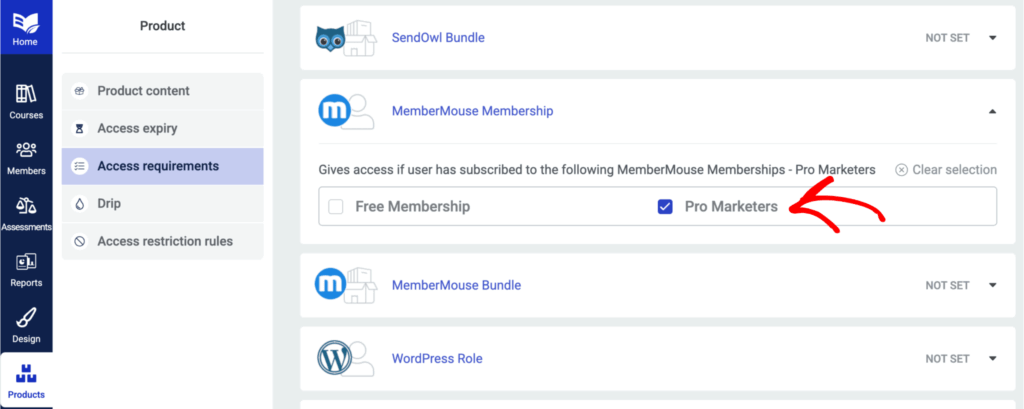The width and height of the screenshot is (1024, 409).
Task: Expand the SendOwl Bundle dropdown arrow
Action: pyautogui.click(x=993, y=38)
